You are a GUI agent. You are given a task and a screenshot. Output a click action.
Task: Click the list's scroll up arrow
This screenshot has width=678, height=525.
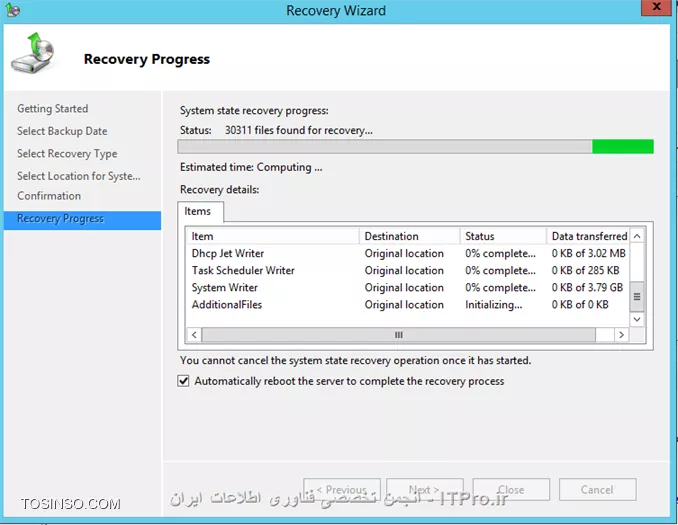pos(637,236)
